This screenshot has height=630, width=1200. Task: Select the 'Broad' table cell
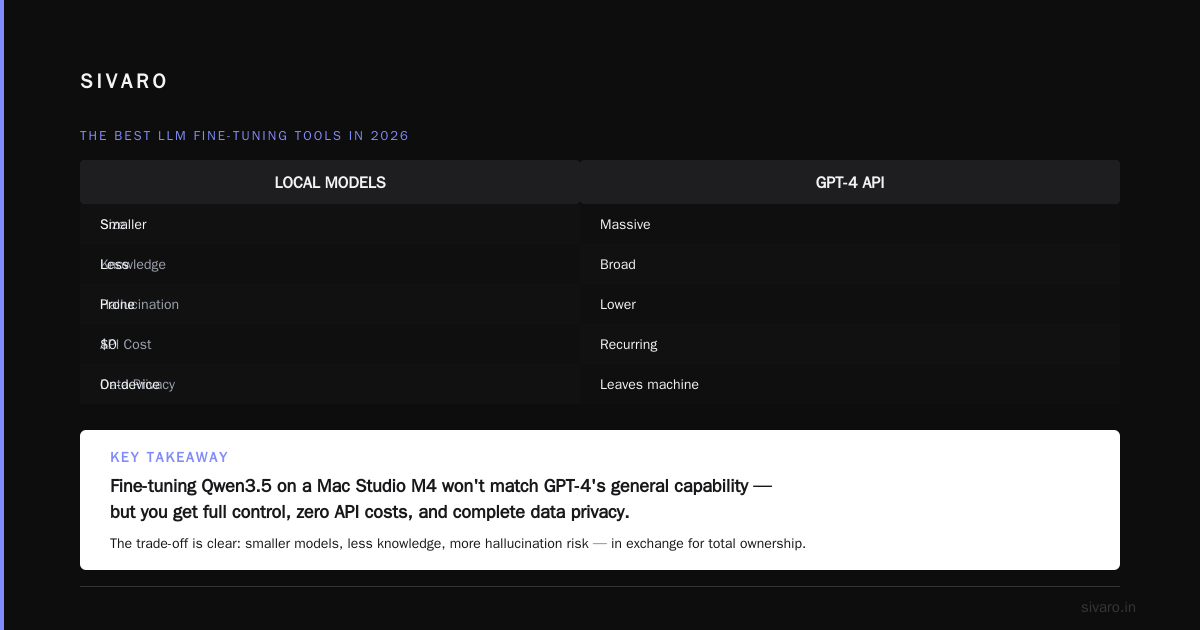(x=850, y=264)
